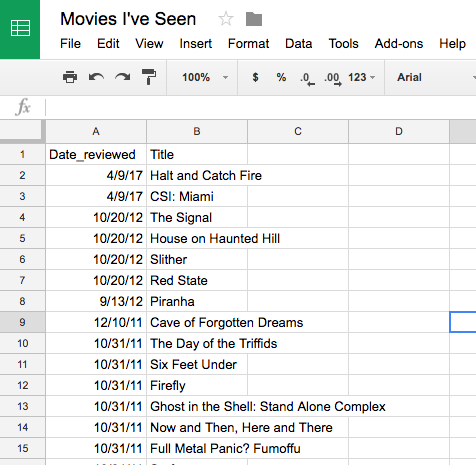Format as currency with dollar icon
This screenshot has width=476, height=465.
click(255, 77)
